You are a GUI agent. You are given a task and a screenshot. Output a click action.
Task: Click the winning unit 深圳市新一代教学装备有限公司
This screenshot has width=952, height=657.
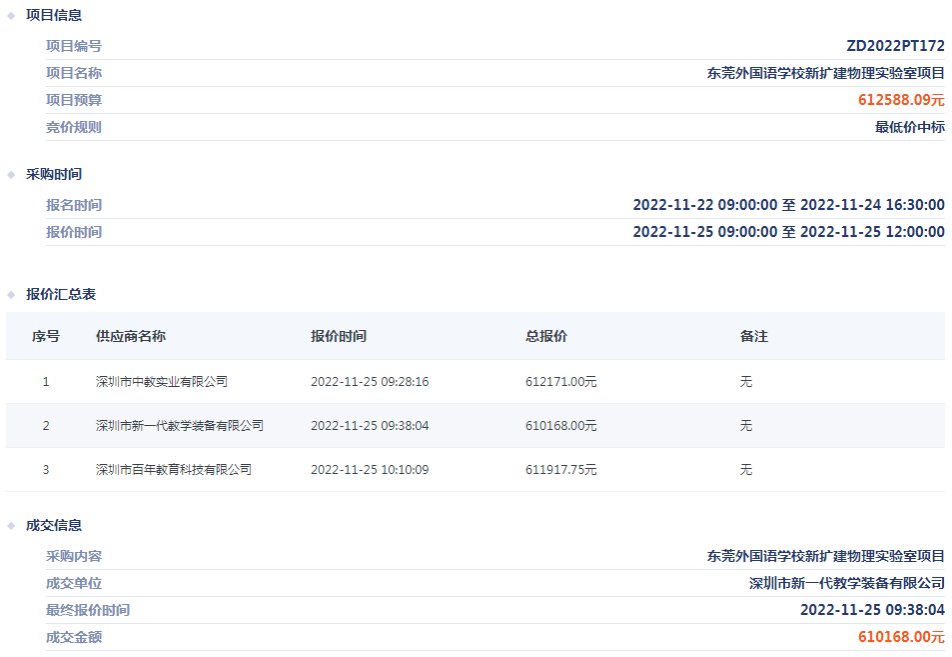coord(847,584)
